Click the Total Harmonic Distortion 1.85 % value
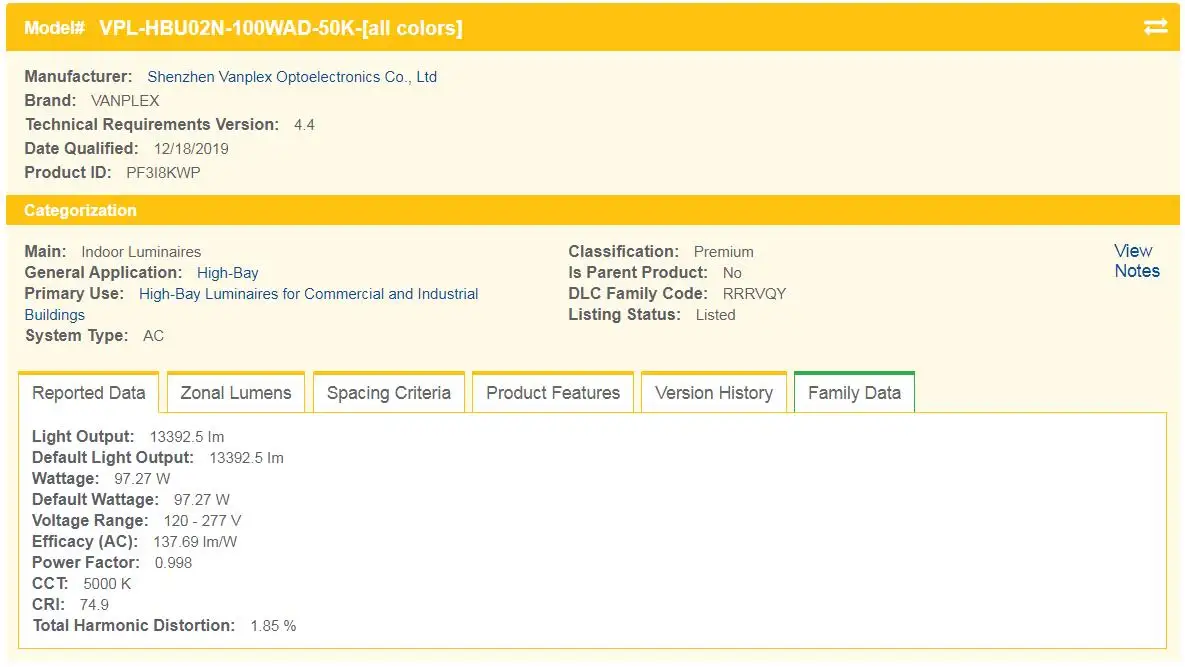 tap(273, 626)
